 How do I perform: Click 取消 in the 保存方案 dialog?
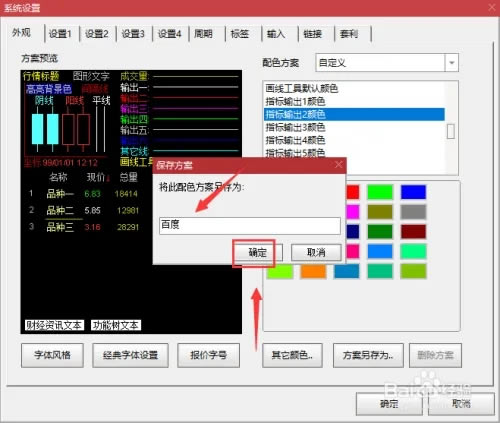tap(316, 252)
